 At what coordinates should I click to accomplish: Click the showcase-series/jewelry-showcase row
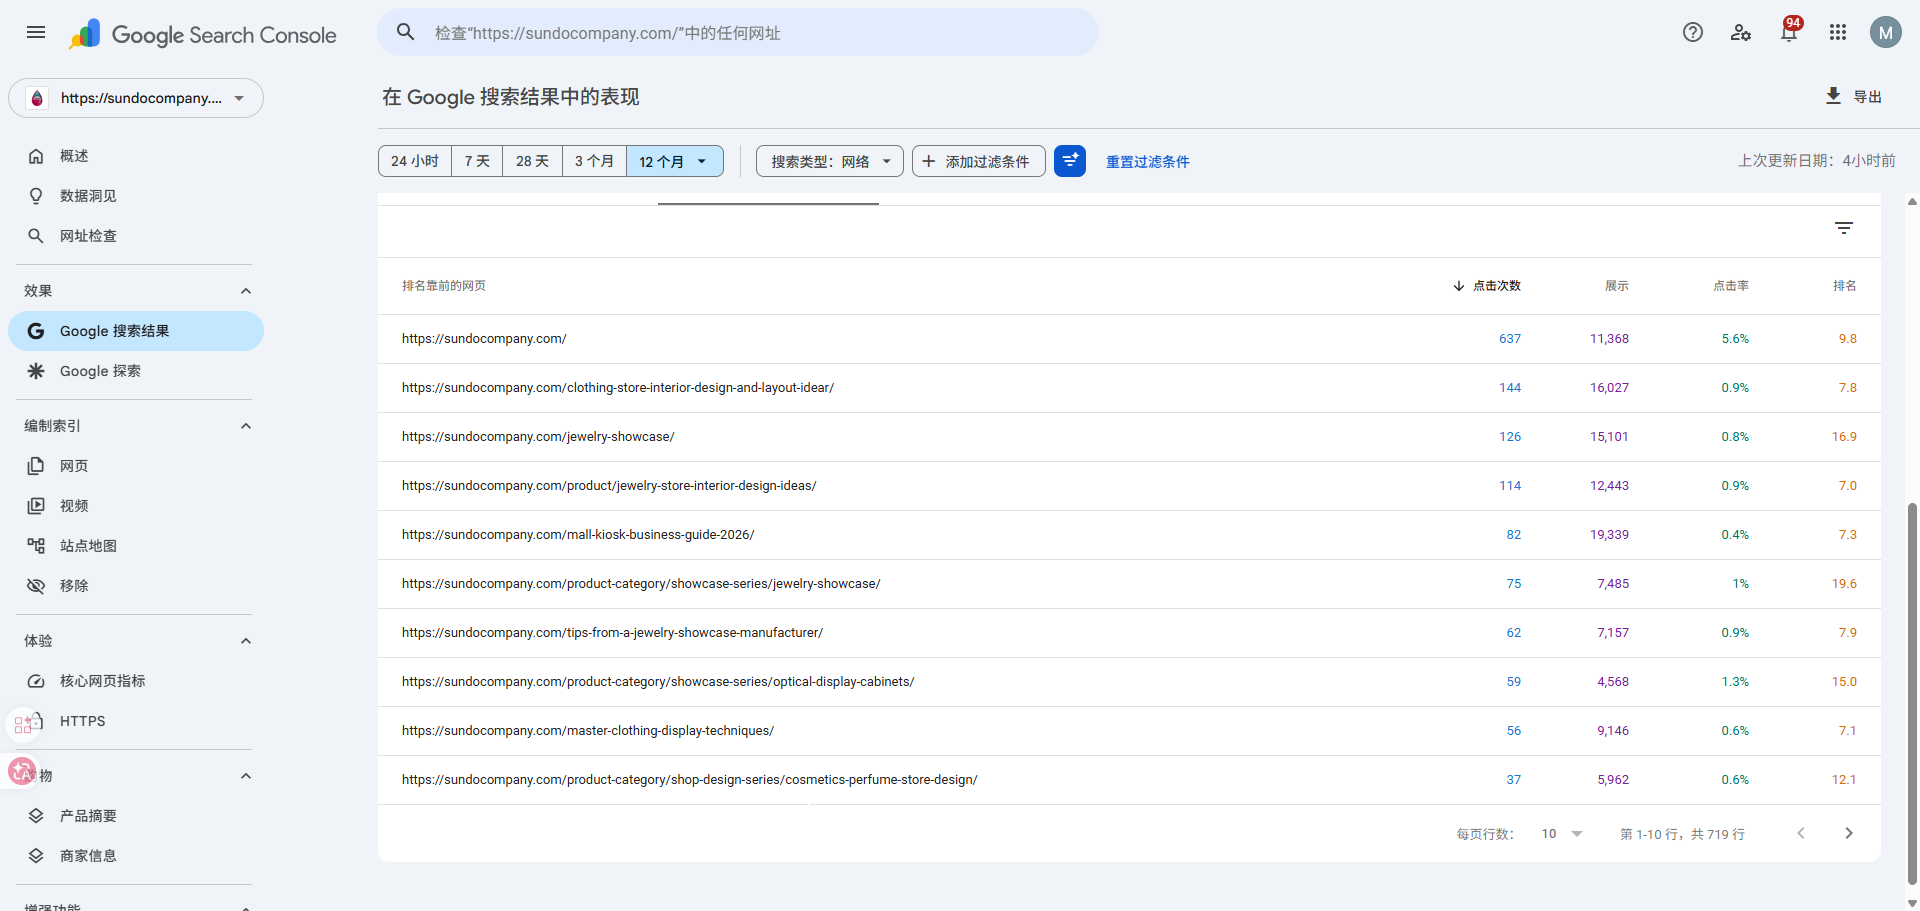point(1129,584)
